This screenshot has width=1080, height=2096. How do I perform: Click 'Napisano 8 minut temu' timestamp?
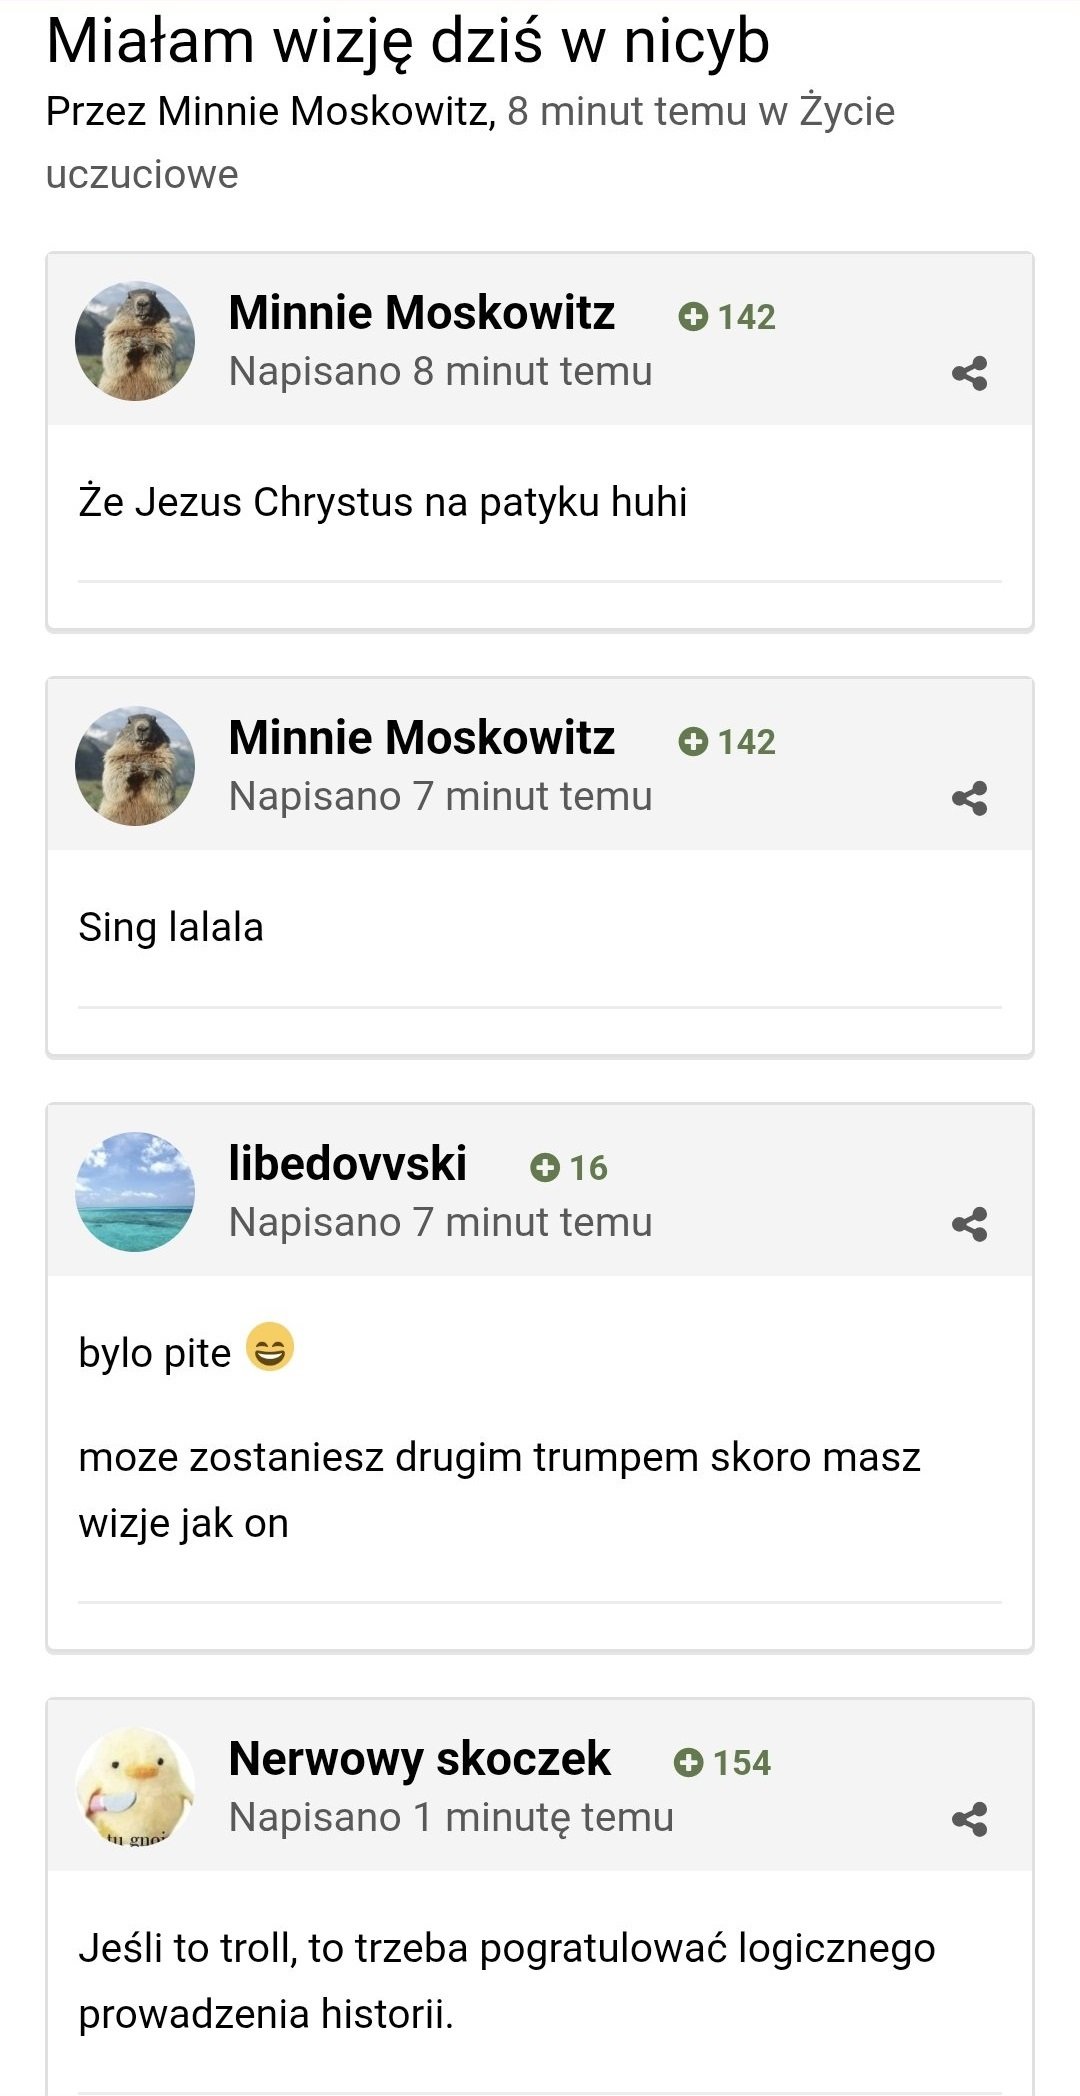coord(440,372)
